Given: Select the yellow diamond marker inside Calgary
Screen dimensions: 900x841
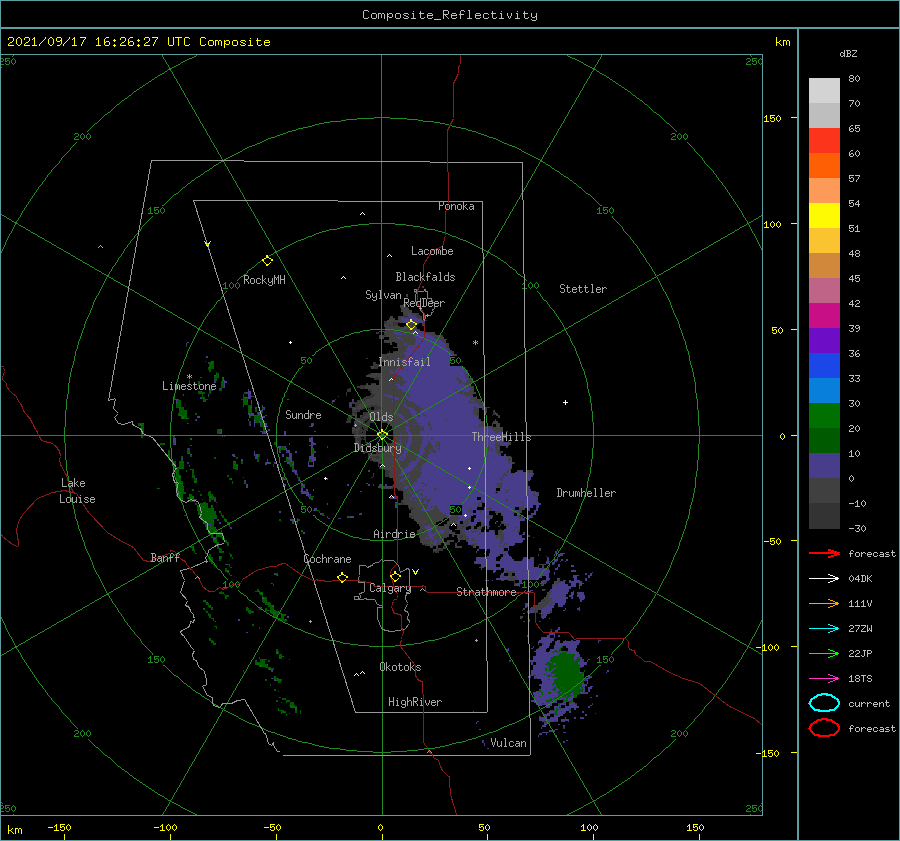Looking at the screenshot, I should coord(395,576).
